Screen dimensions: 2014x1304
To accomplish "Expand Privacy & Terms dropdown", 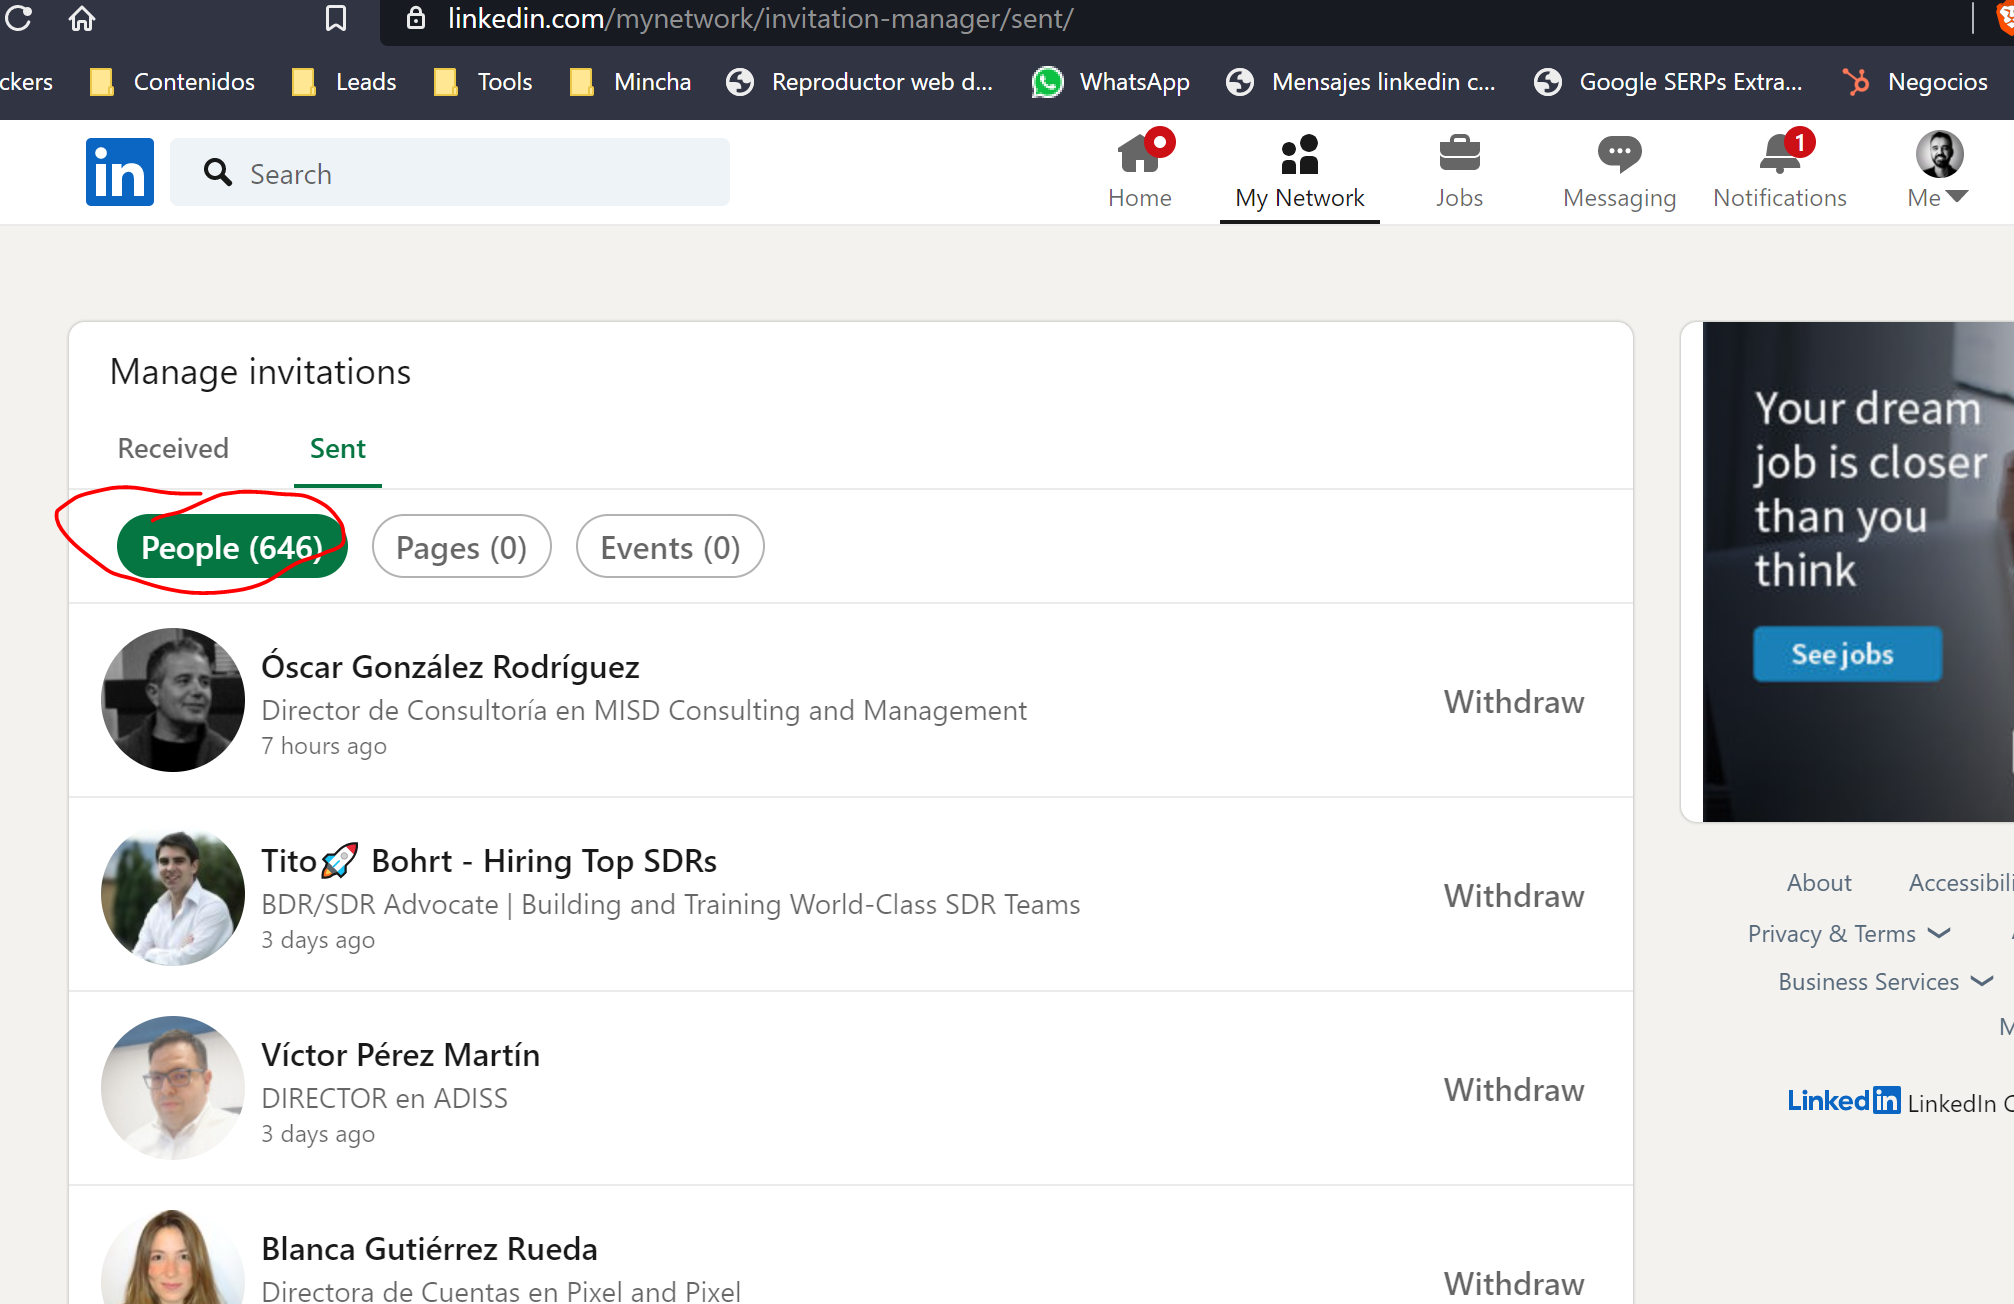I will [1849, 933].
